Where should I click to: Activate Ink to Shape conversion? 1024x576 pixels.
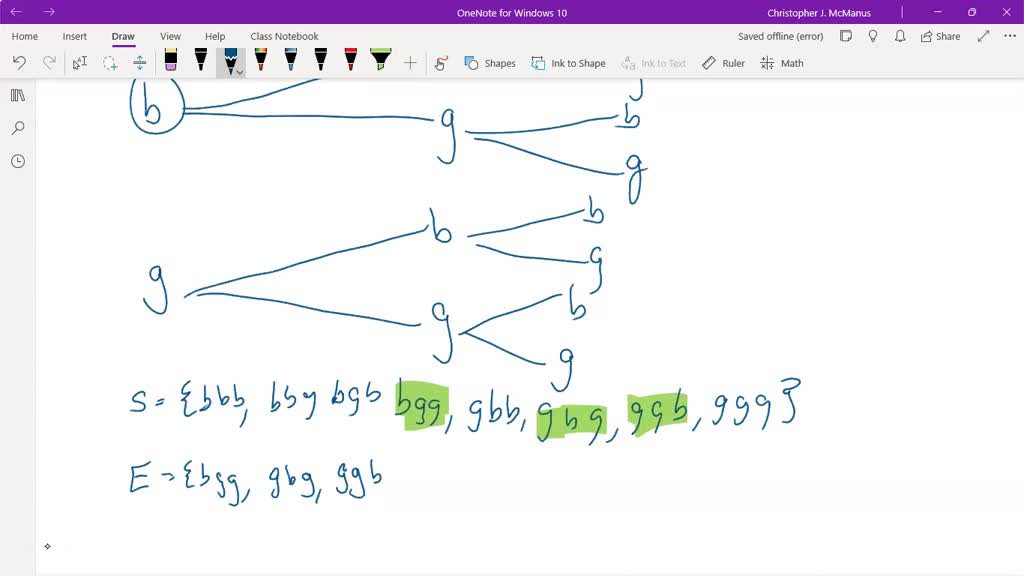[x=569, y=62]
